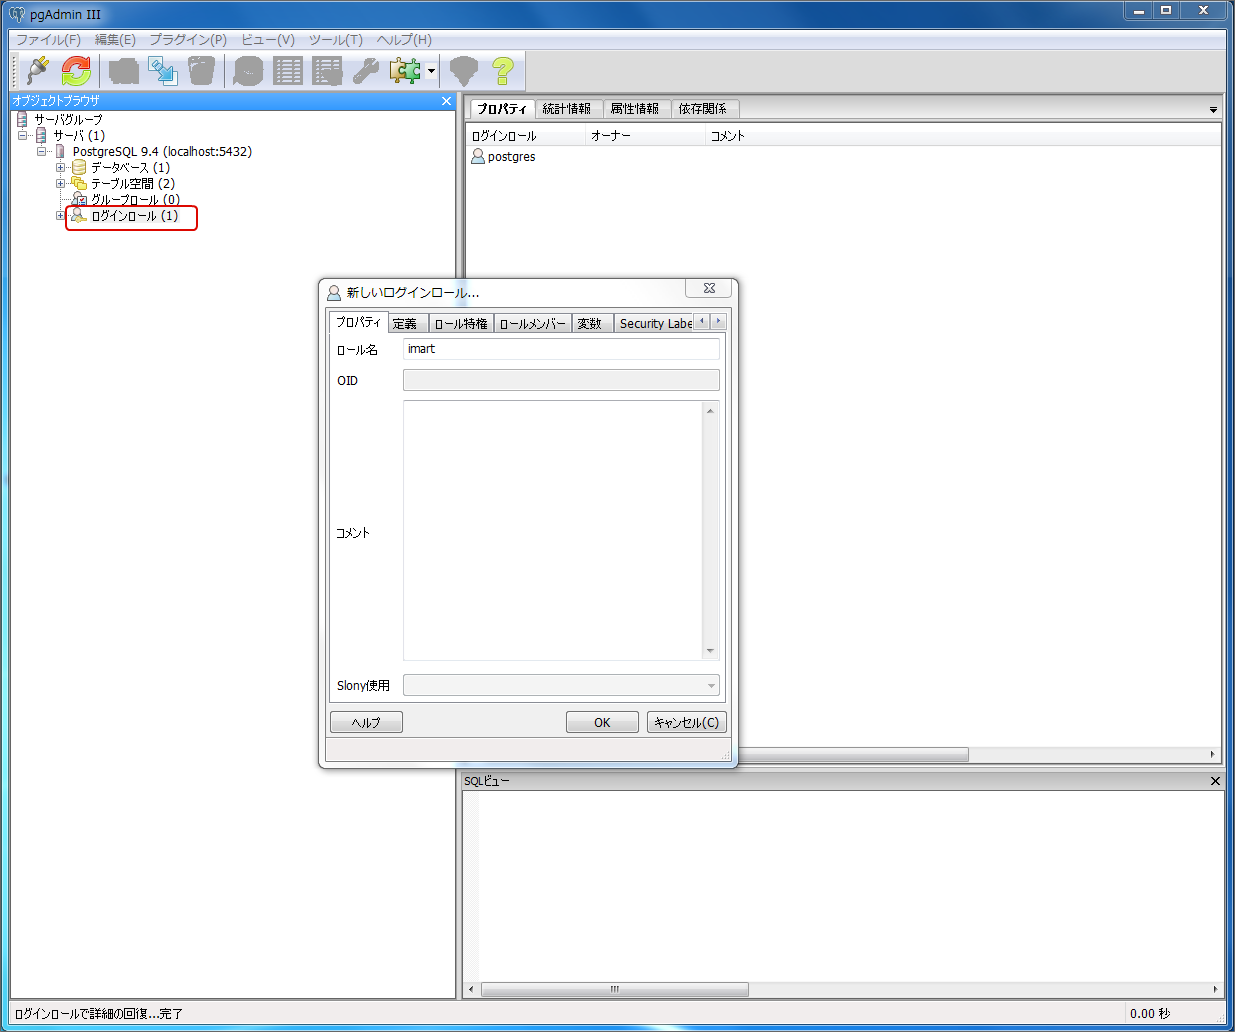The width and height of the screenshot is (1235, 1032).
Task: Click the maintenance wrench icon
Action: 366,70
